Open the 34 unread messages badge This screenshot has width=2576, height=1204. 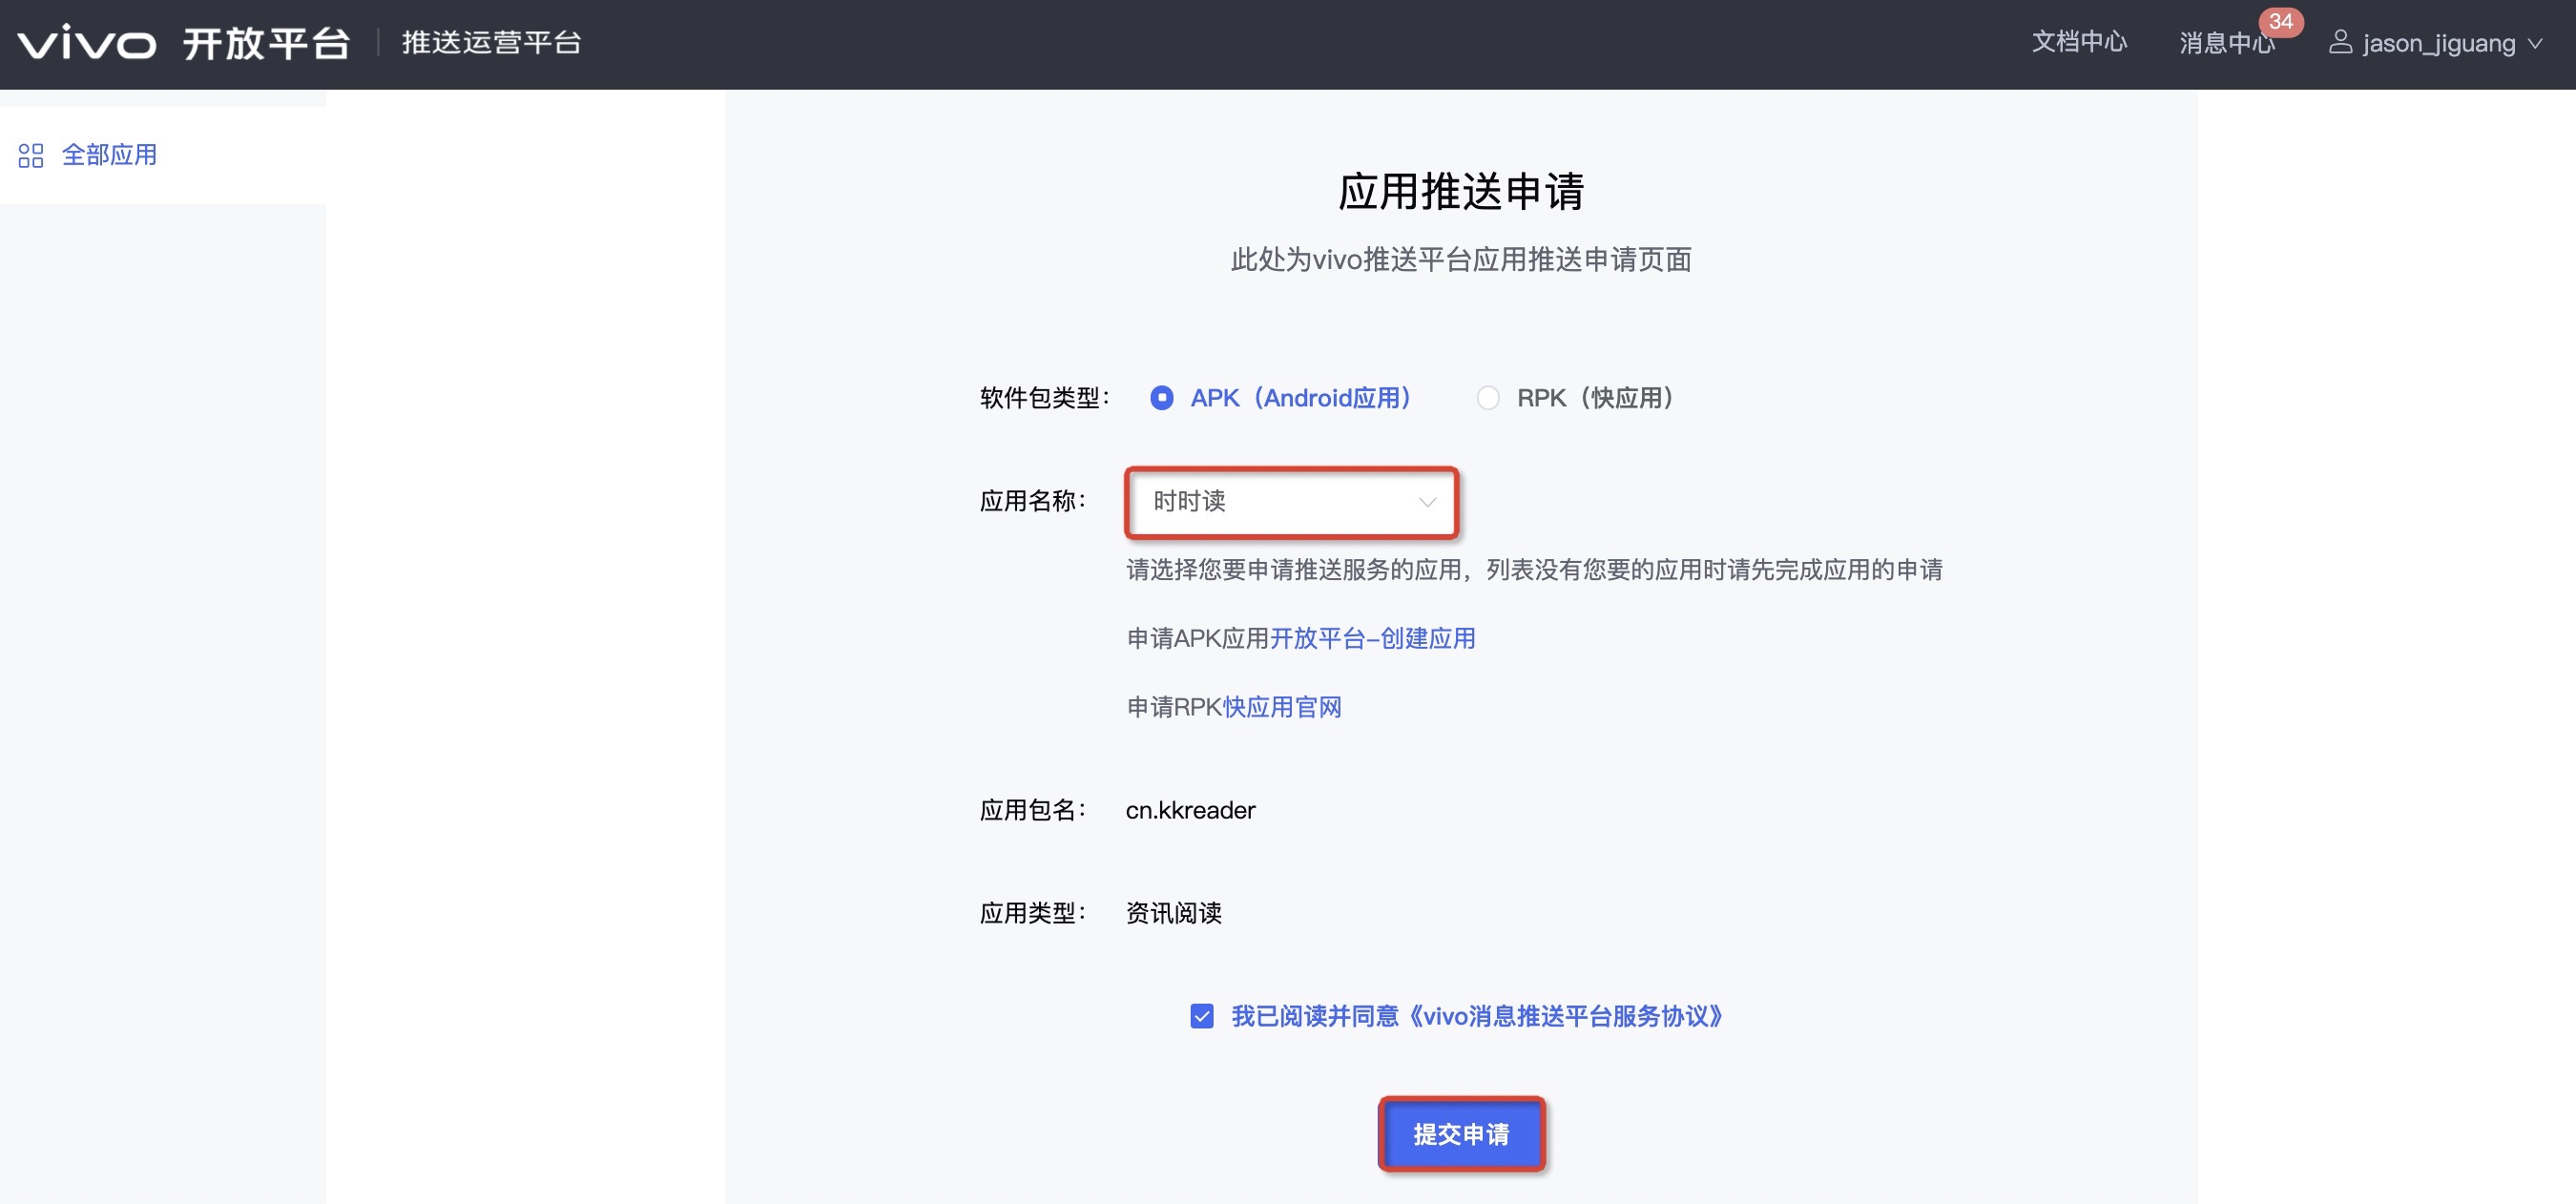(x=2280, y=21)
